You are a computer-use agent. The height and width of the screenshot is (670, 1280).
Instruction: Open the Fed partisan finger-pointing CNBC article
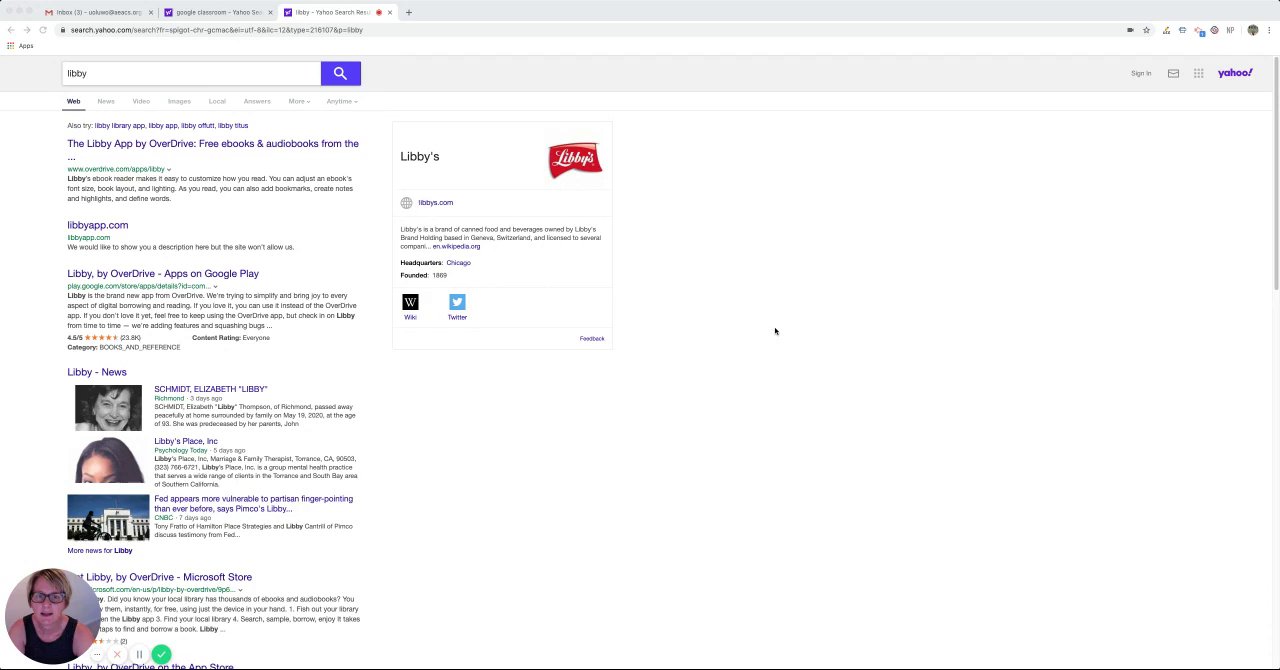[x=253, y=503]
